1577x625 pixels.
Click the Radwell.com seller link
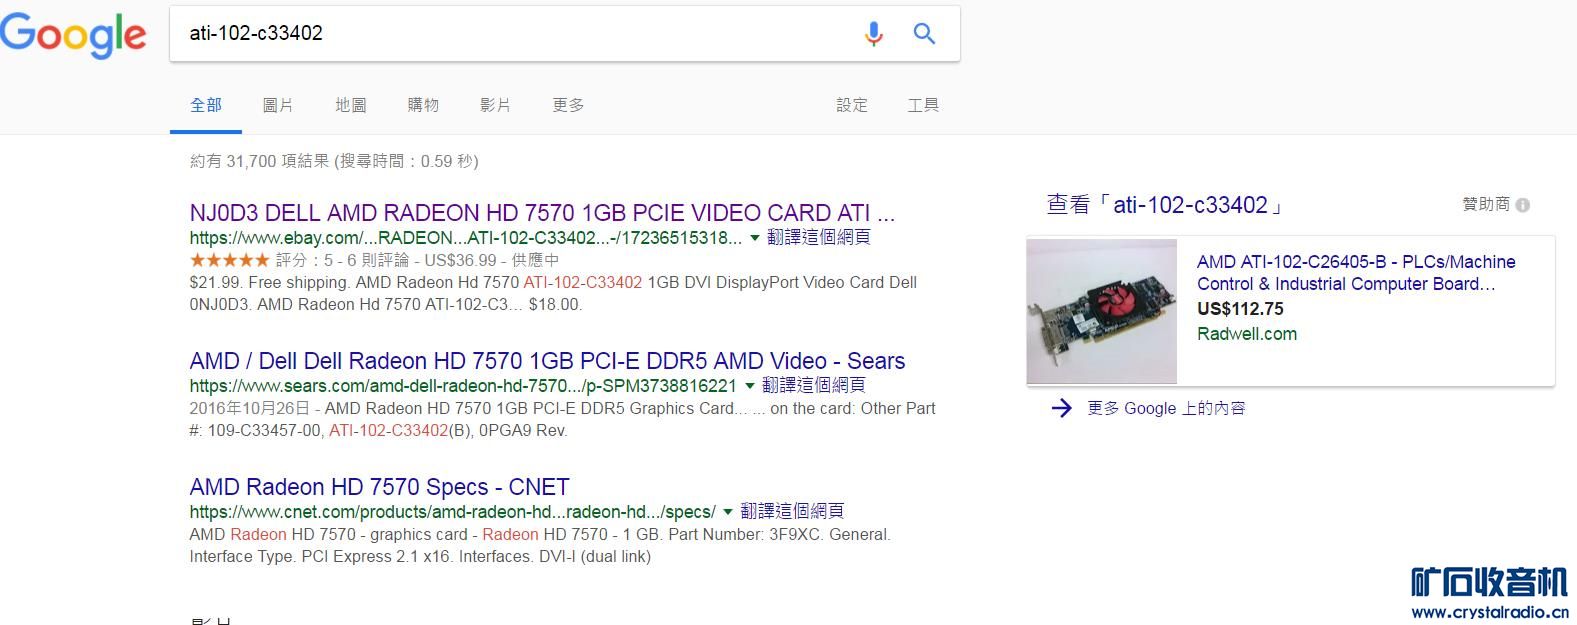pos(1247,334)
